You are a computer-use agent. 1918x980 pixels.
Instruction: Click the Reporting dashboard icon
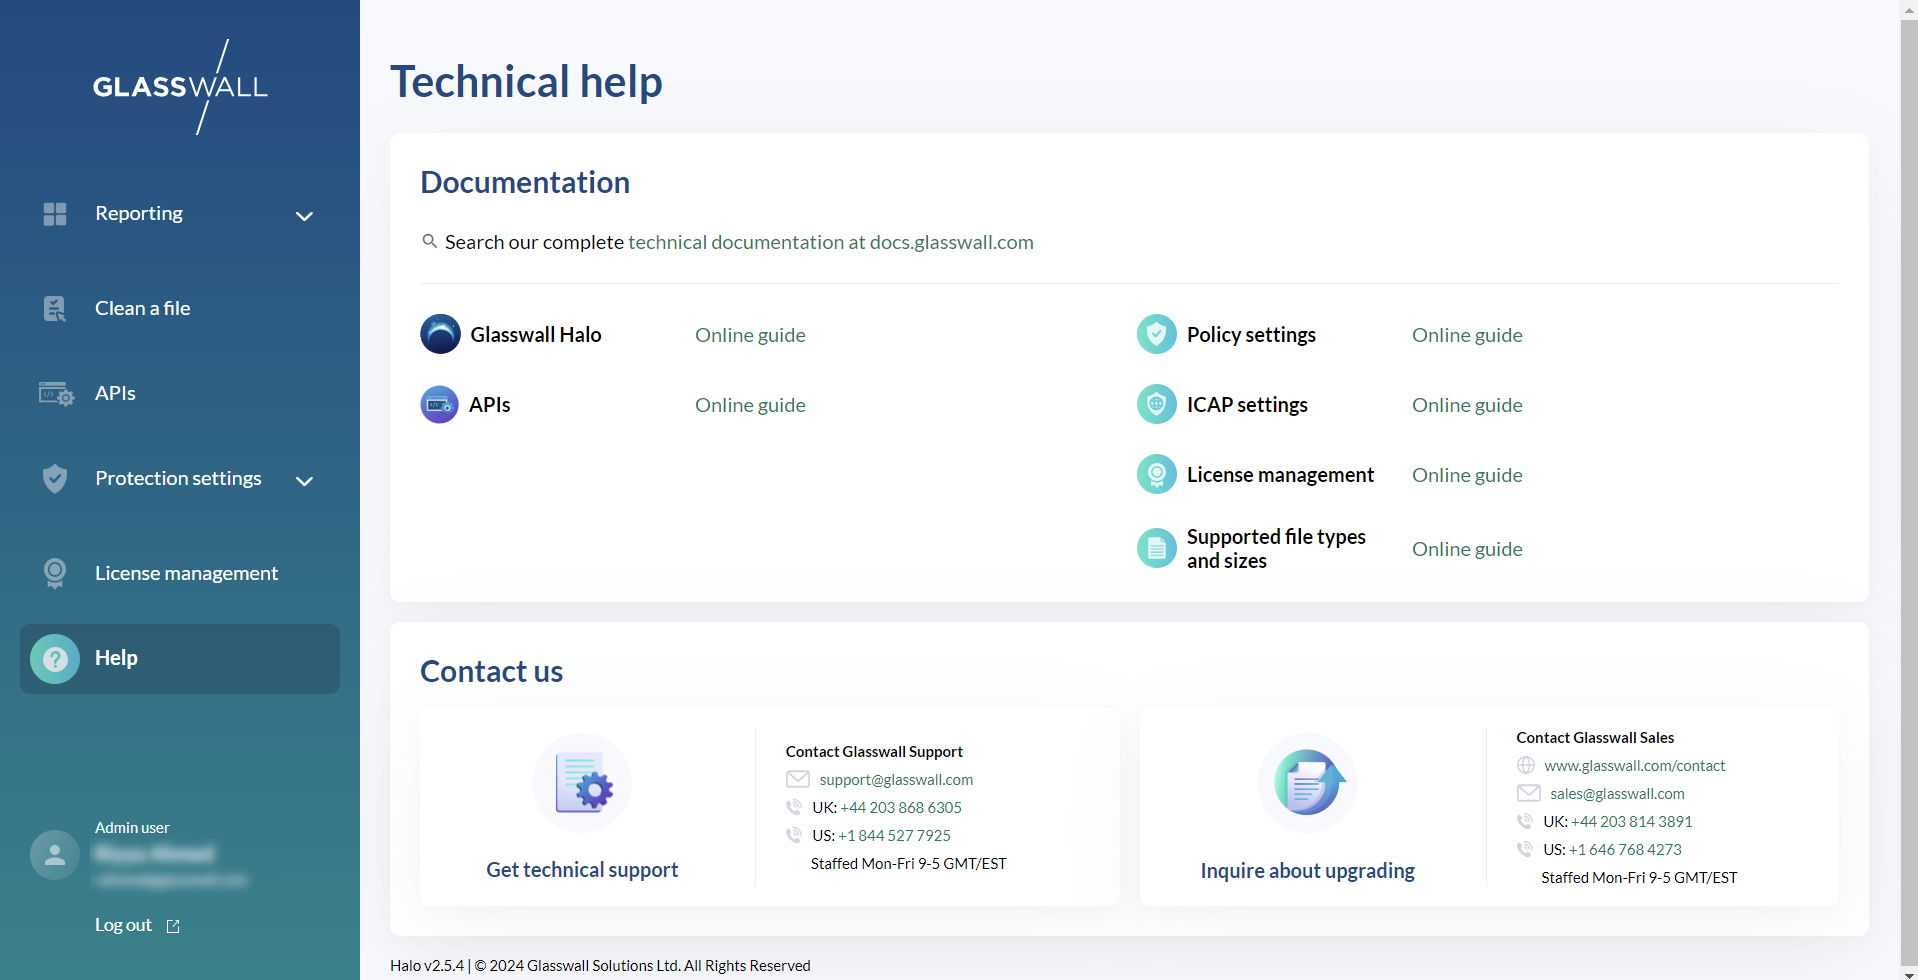tap(55, 214)
